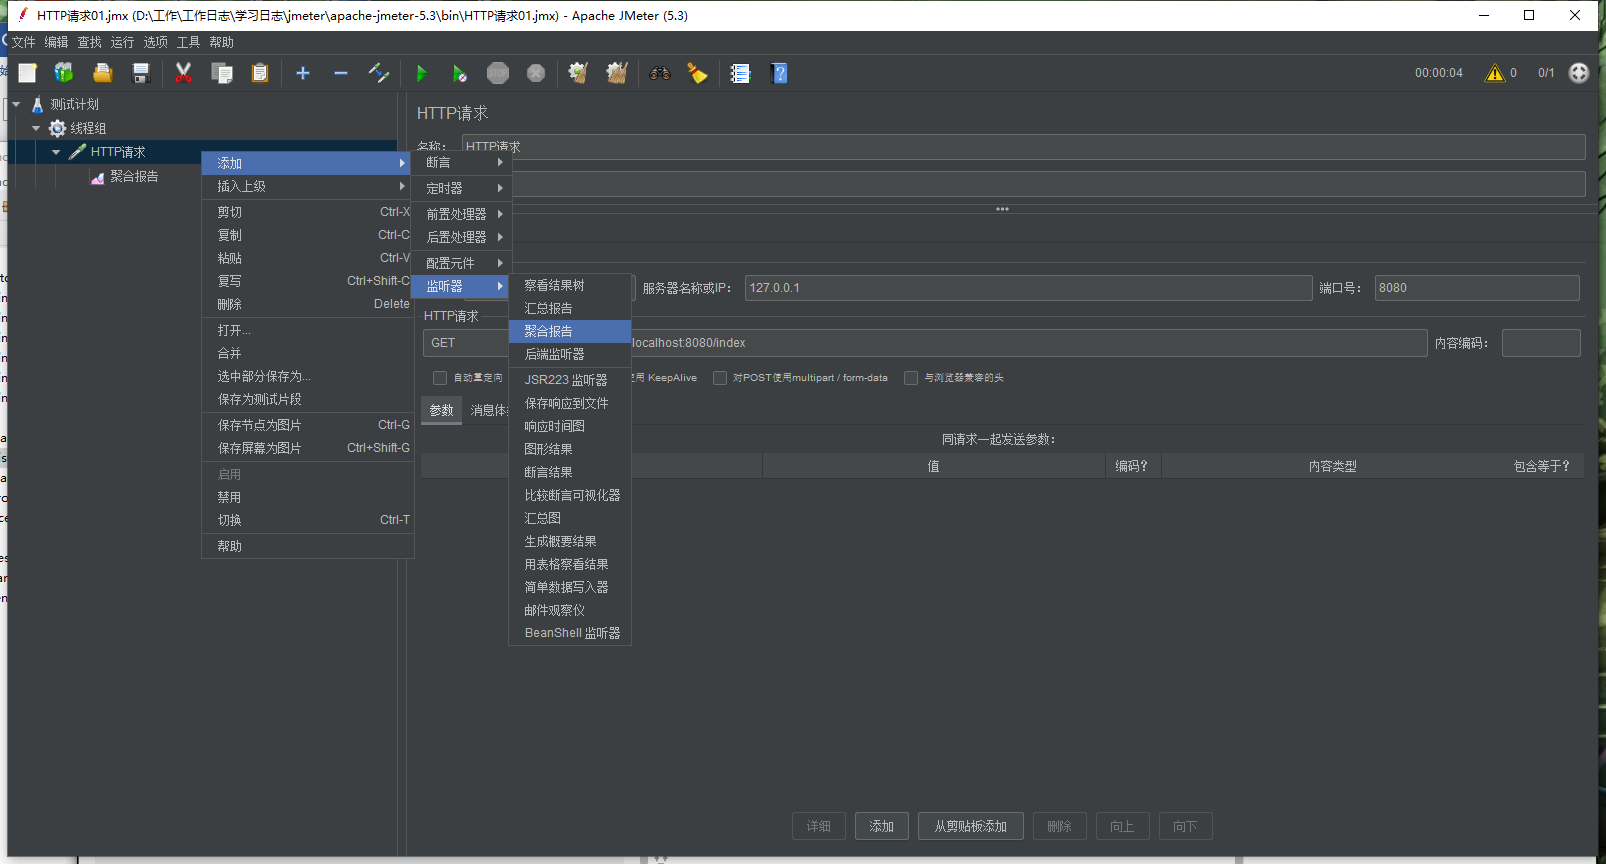The width and height of the screenshot is (1606, 864).
Task: Save the test plan with floppy icon
Action: [140, 73]
